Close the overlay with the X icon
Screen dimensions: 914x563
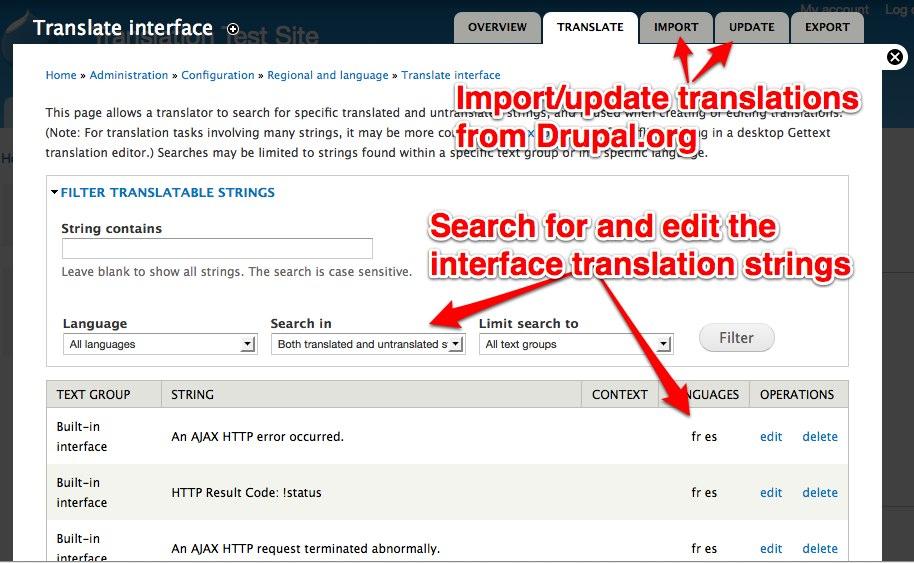click(x=895, y=57)
